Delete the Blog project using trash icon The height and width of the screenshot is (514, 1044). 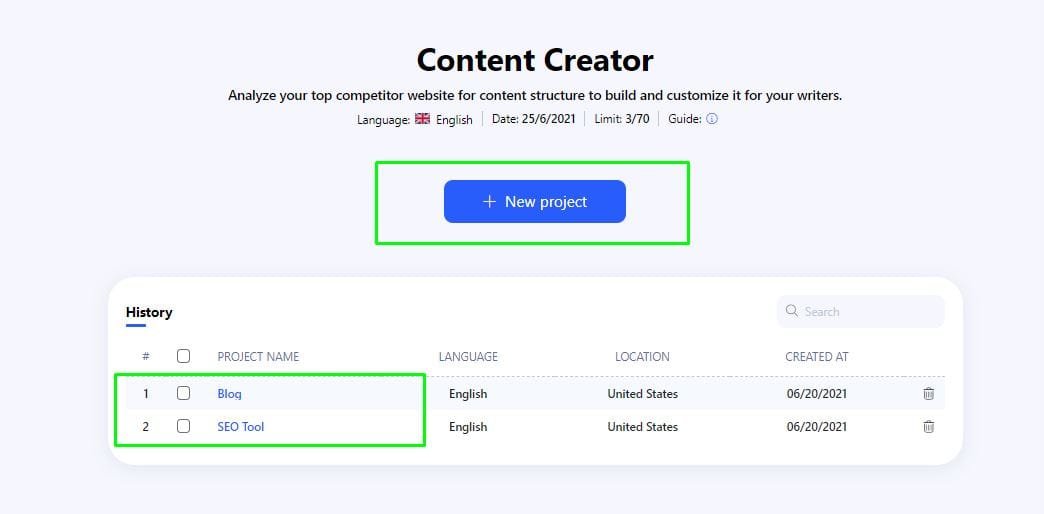coord(928,394)
